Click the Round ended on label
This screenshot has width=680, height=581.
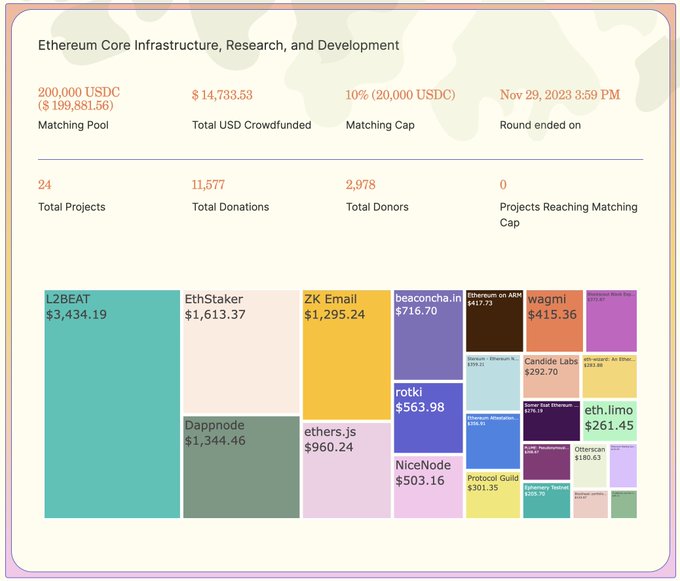click(540, 125)
